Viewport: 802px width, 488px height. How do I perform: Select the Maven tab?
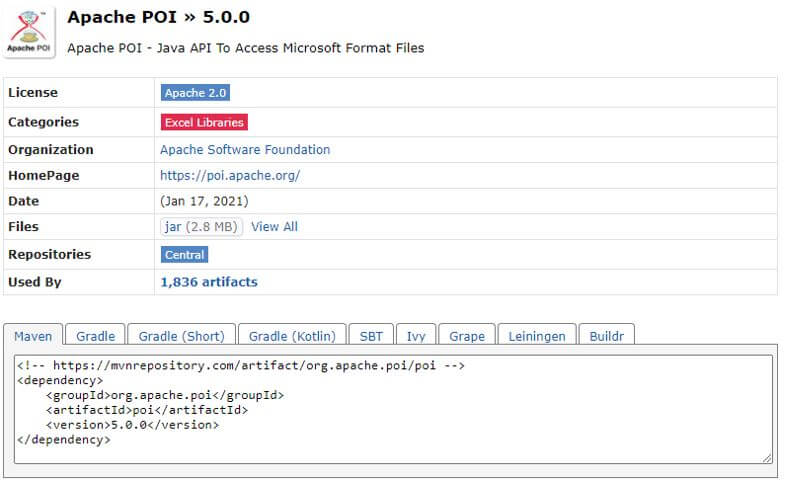pyautogui.click(x=33, y=336)
